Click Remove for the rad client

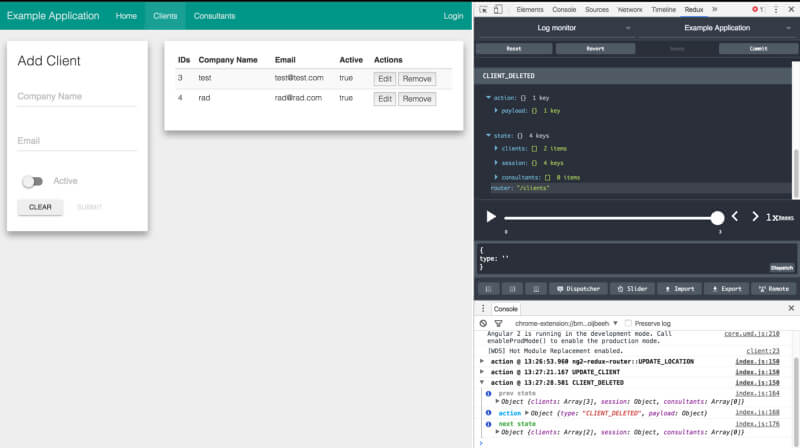pos(417,99)
